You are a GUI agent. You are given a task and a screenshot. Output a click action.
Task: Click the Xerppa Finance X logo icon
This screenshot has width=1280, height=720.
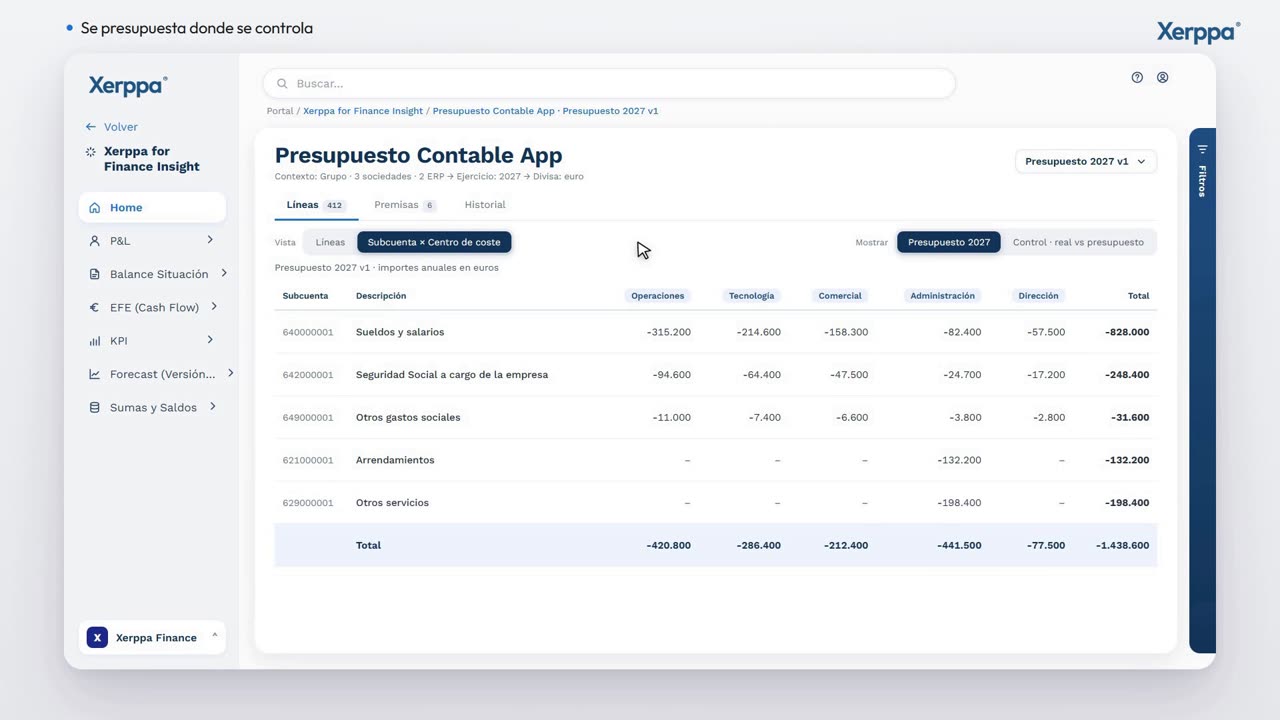(x=97, y=637)
